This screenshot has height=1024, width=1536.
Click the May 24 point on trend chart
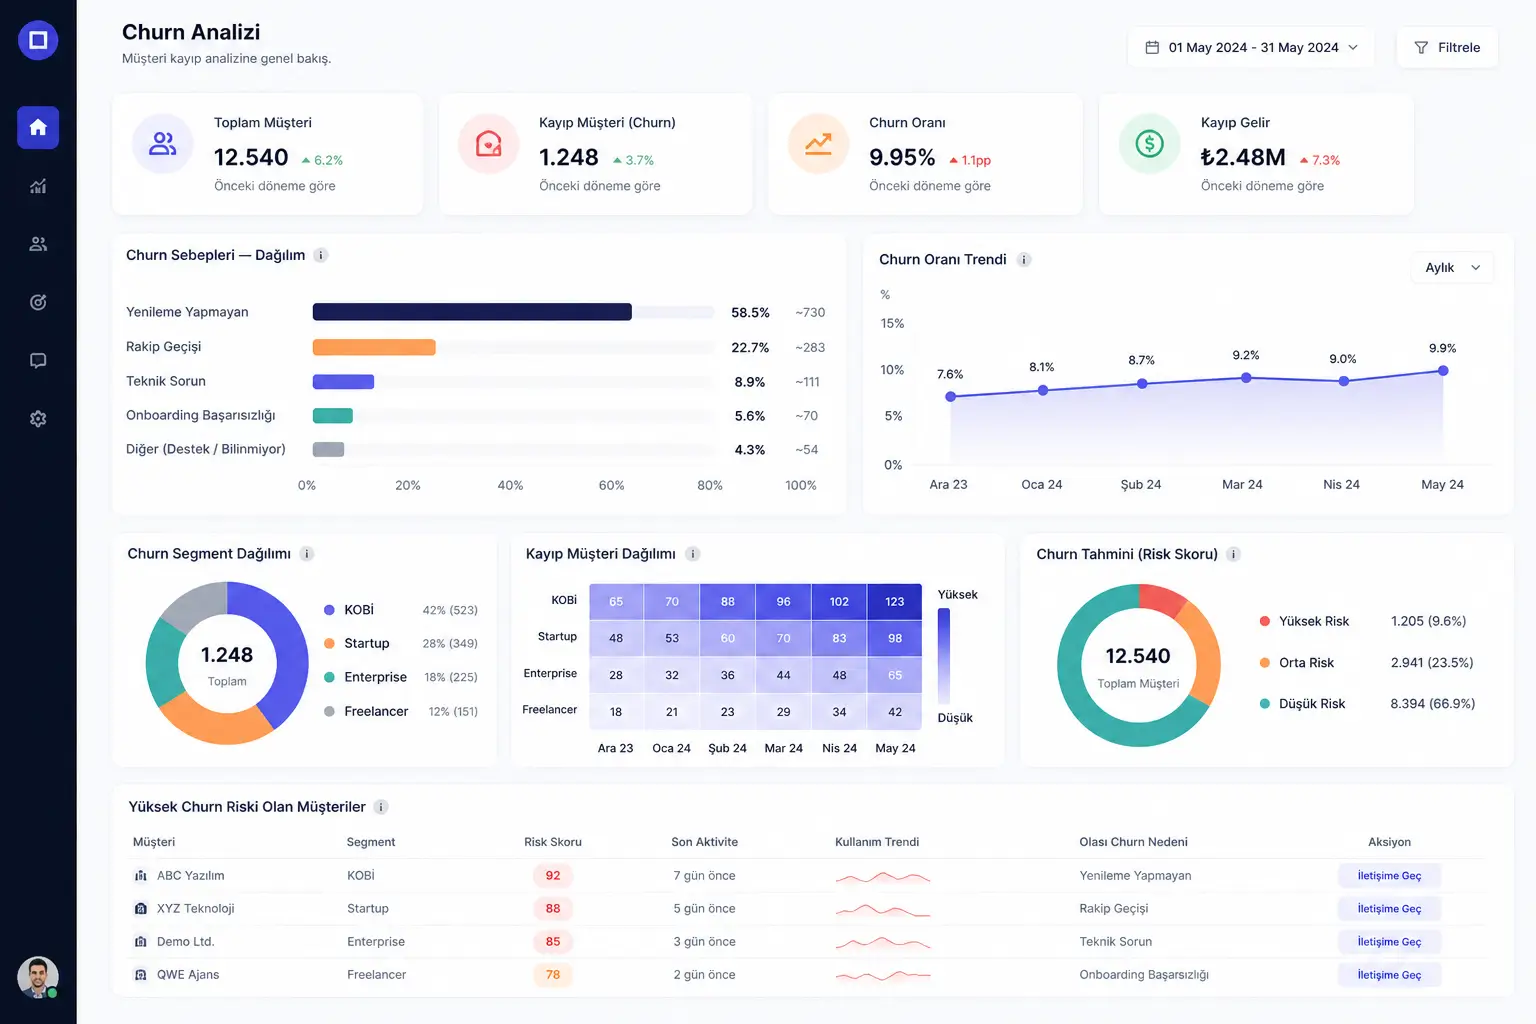pos(1443,370)
